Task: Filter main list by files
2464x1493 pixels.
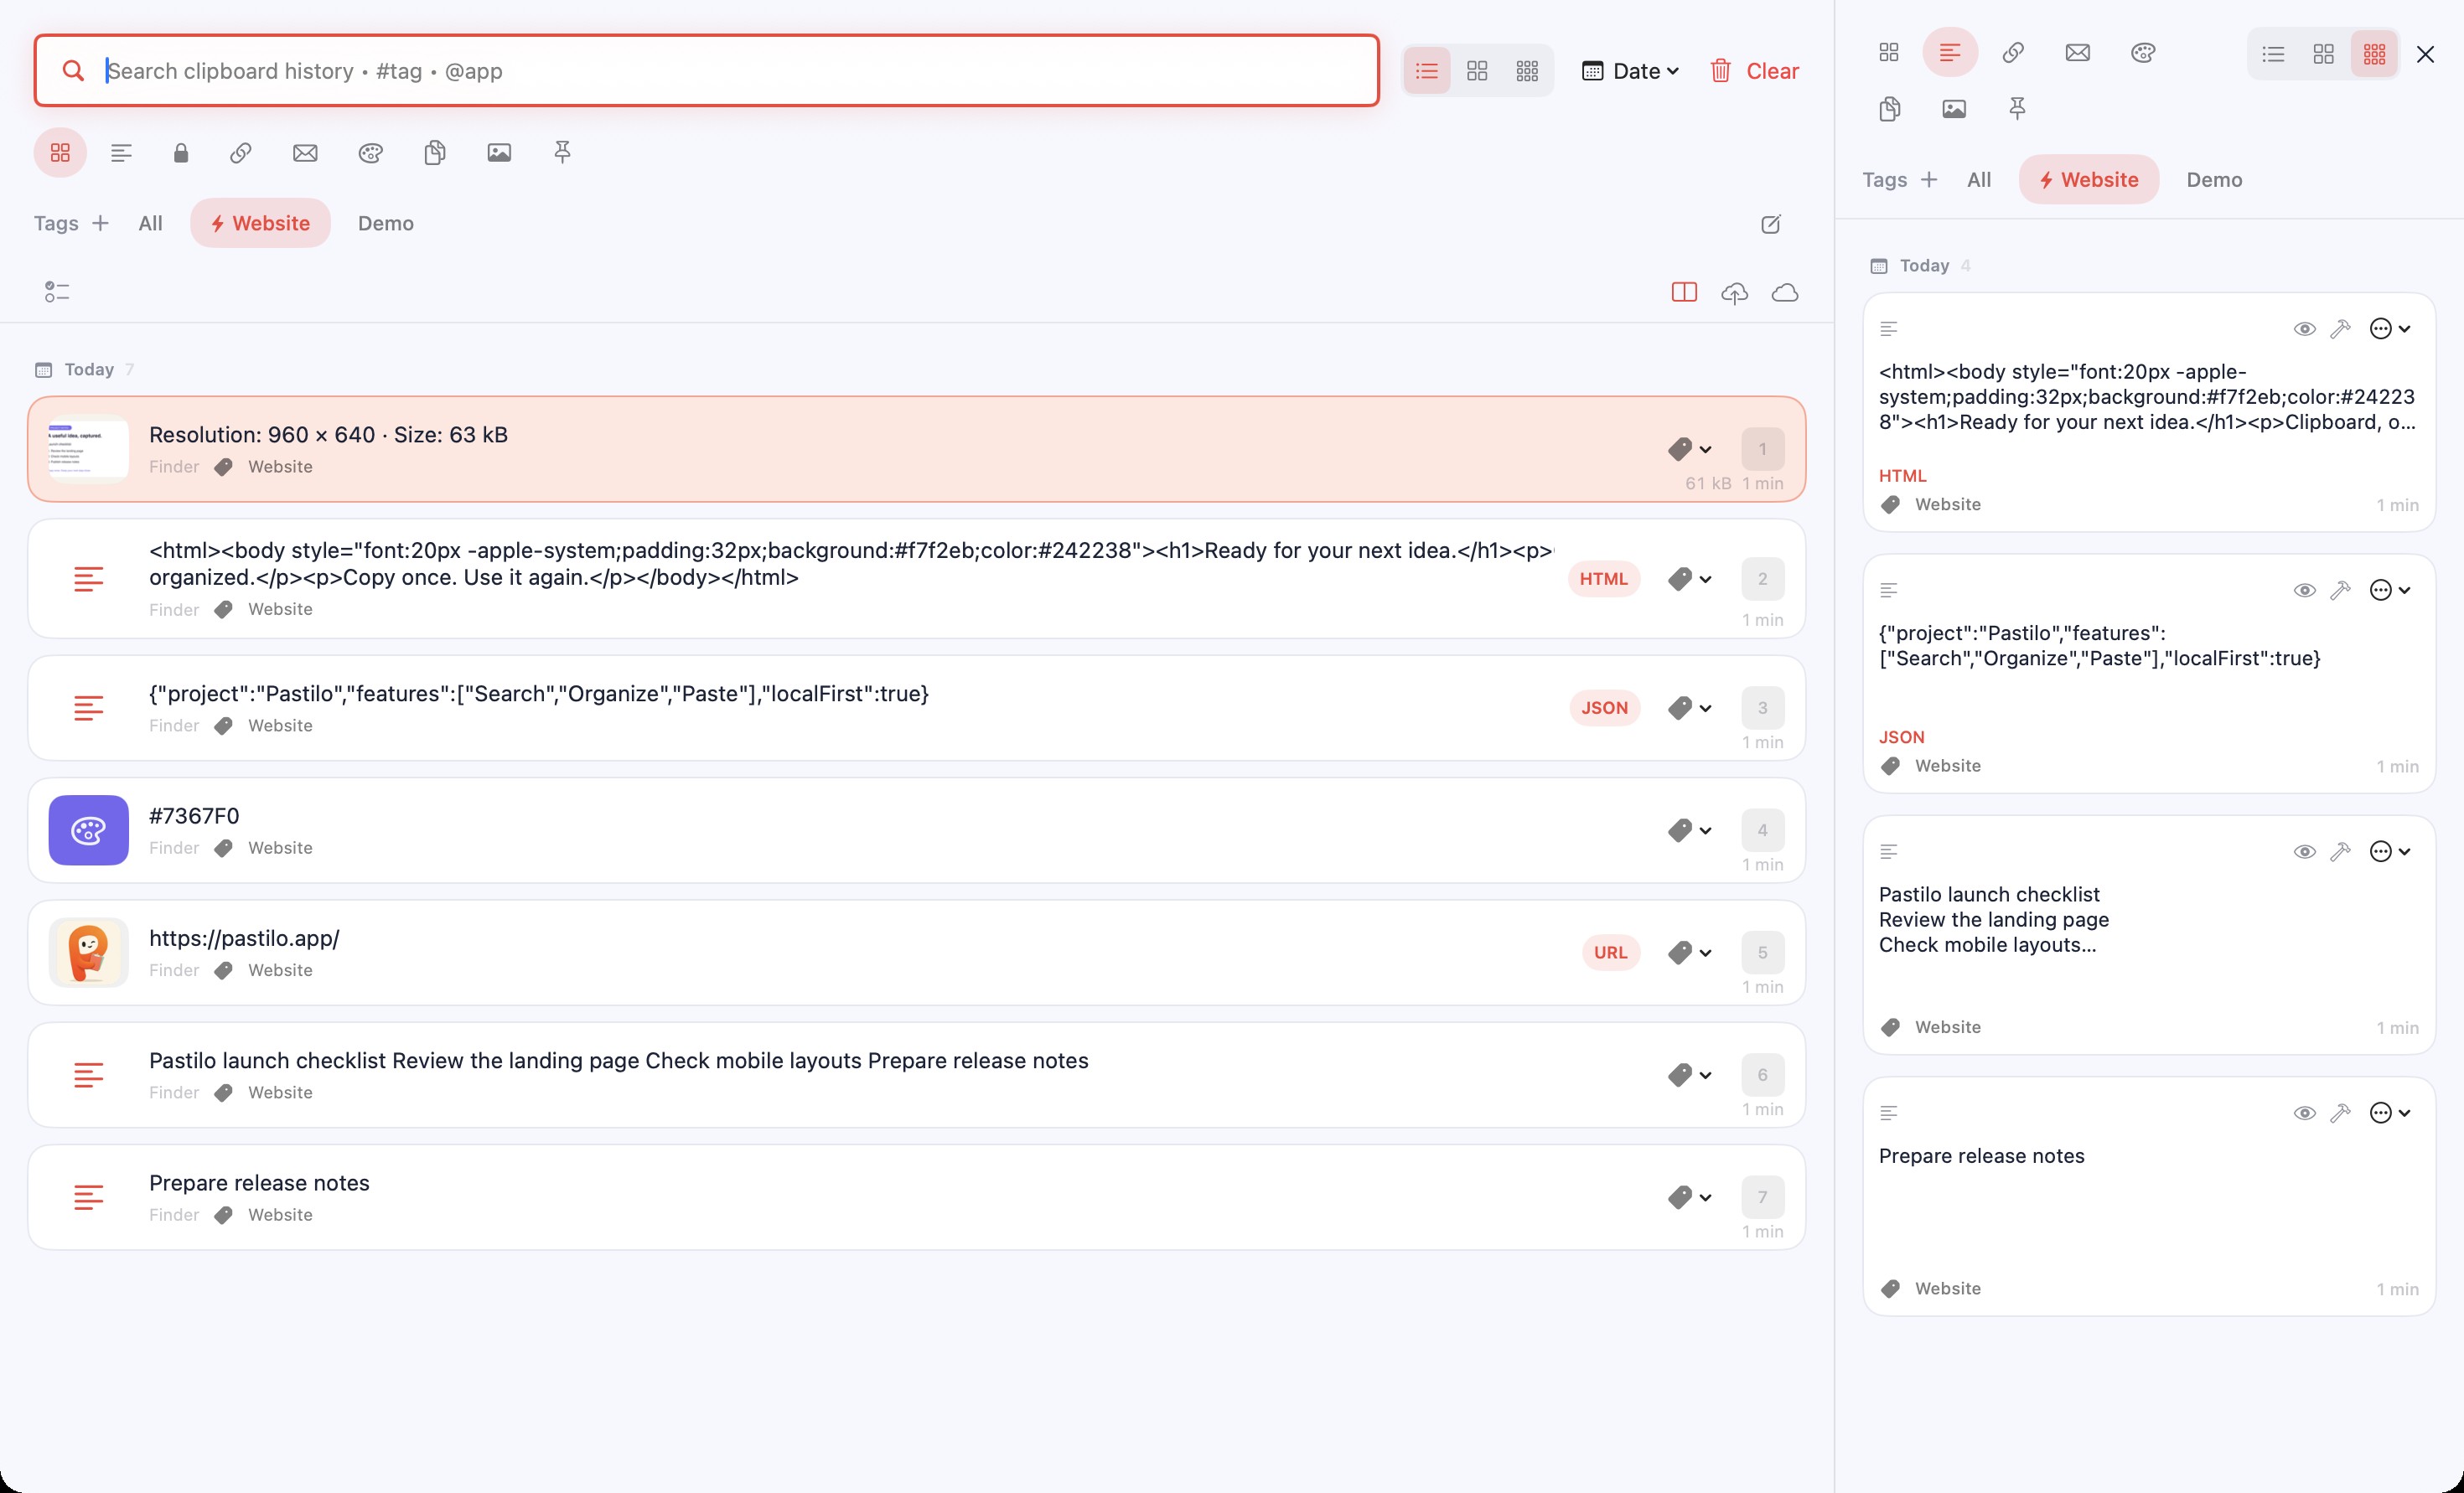Action: pos(435,153)
